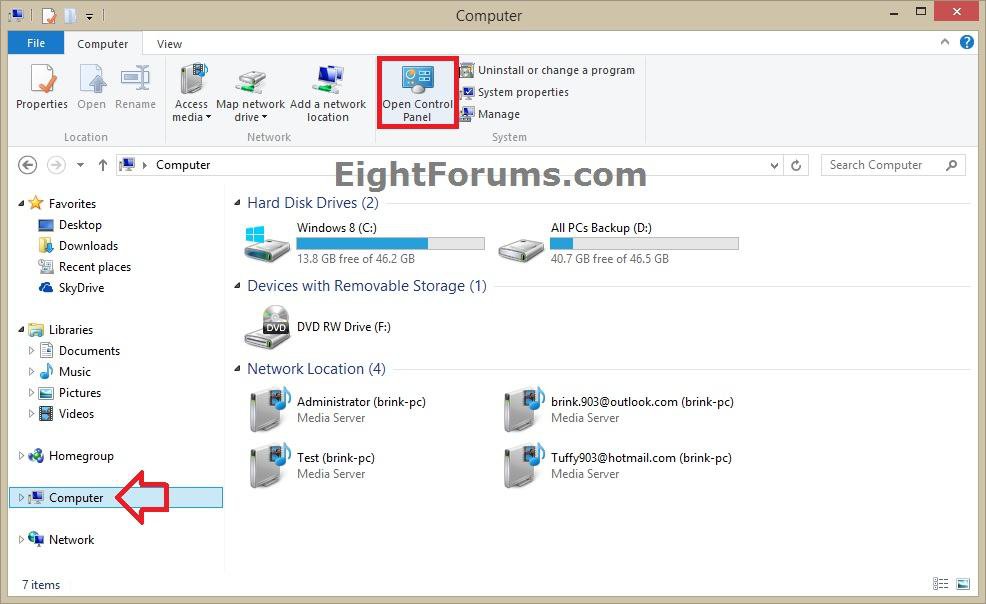This screenshot has width=986, height=604.
Task: Go back with the Back arrow
Action: tap(27, 165)
